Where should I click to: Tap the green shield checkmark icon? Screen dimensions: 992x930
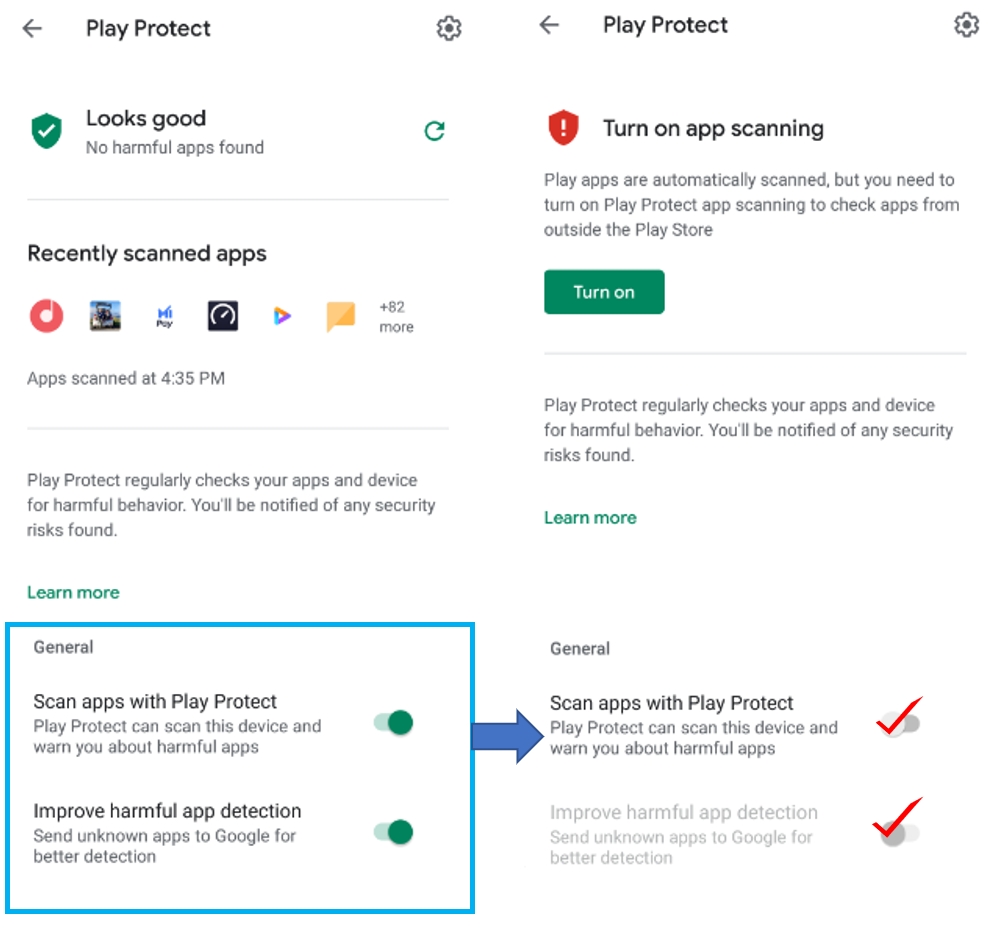tap(46, 131)
